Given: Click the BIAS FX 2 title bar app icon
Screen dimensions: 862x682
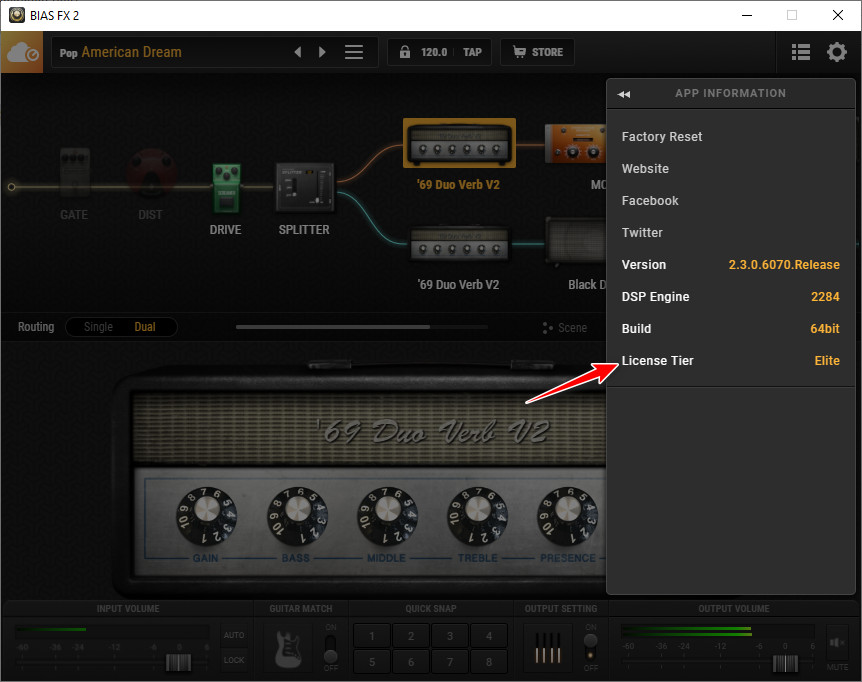Looking at the screenshot, I should [16, 15].
